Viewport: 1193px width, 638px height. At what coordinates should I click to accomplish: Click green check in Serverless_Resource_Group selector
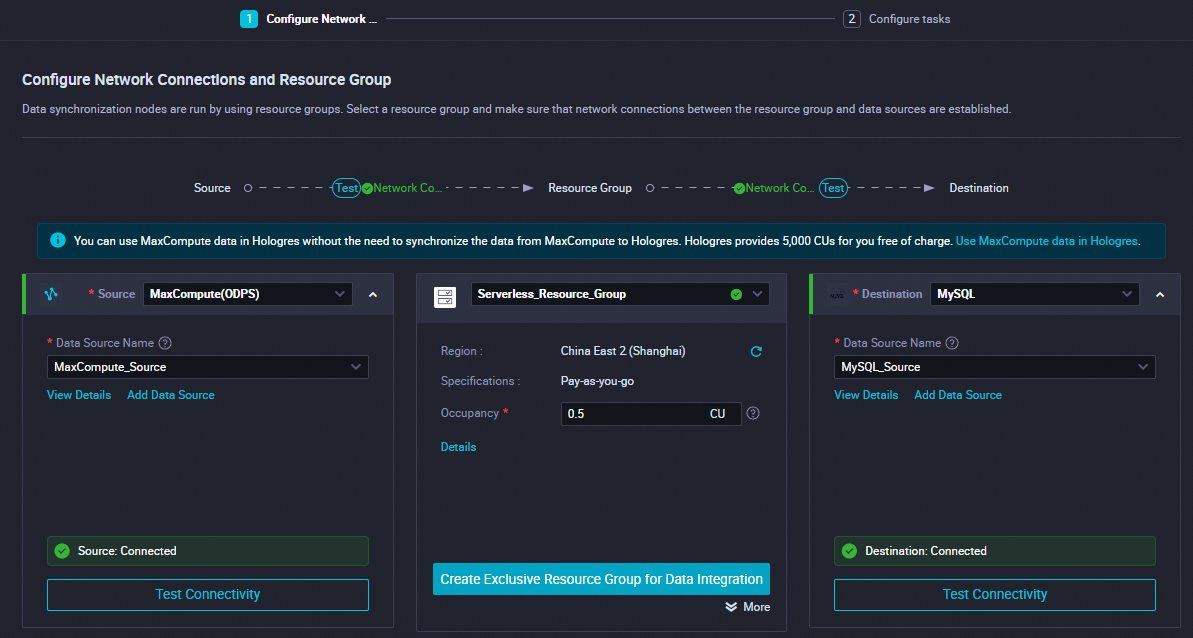(x=736, y=294)
